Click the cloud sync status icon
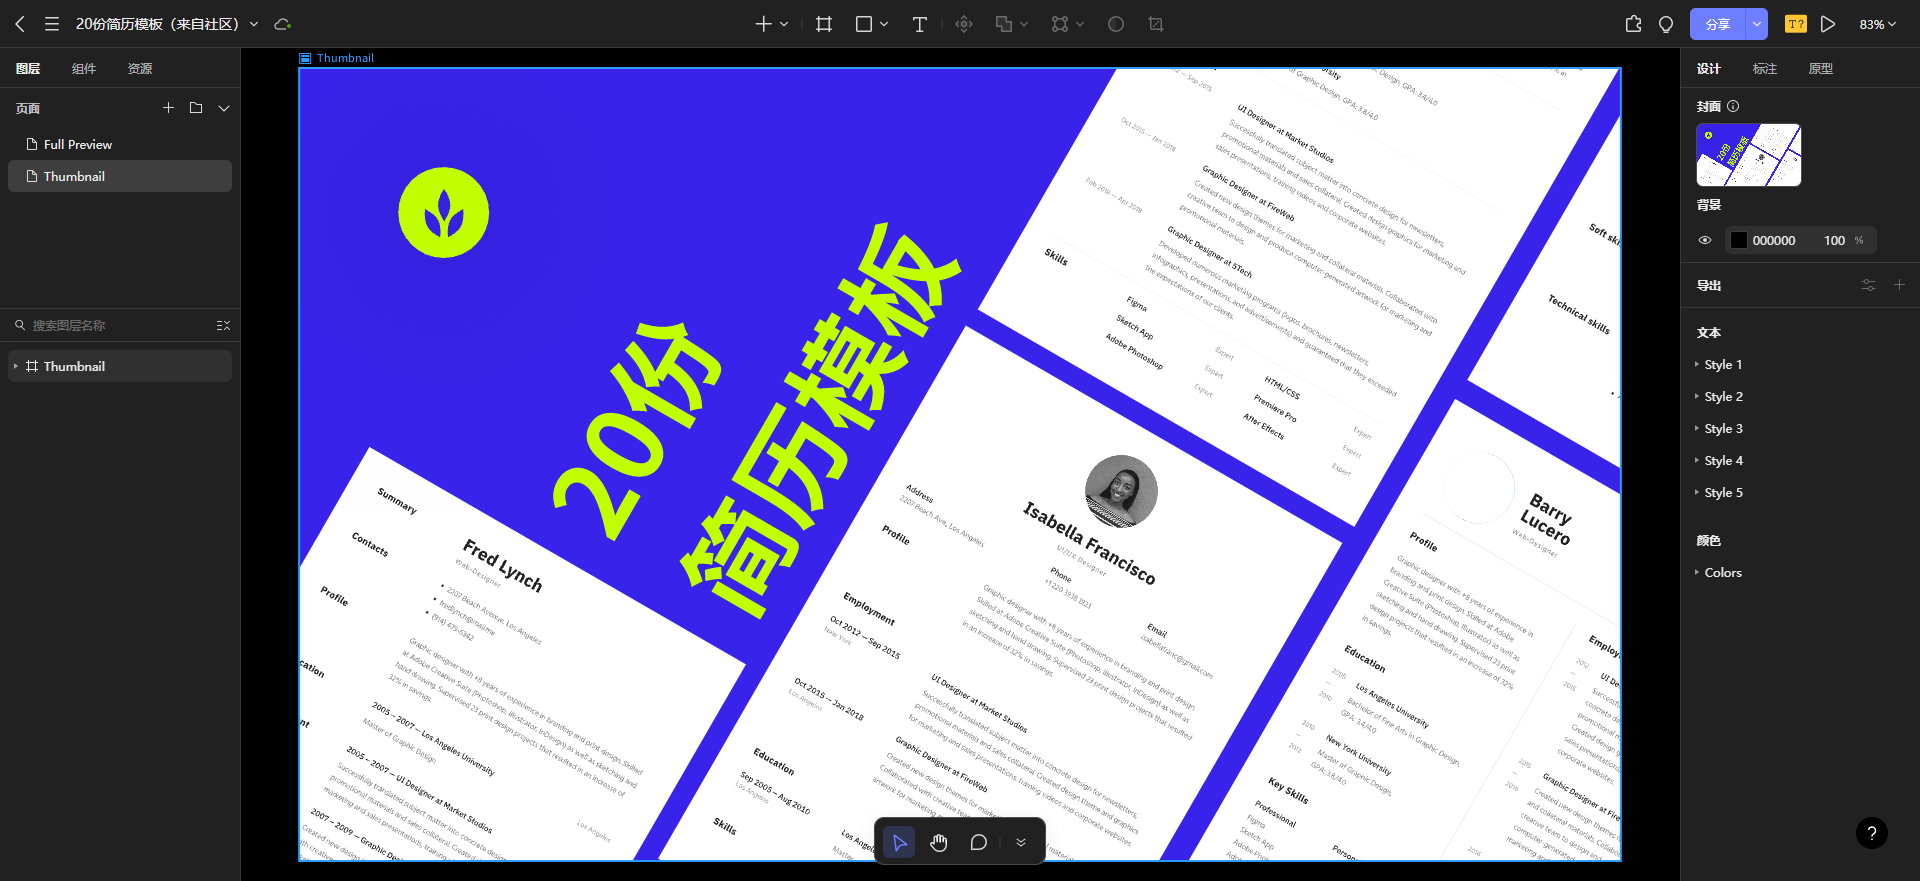This screenshot has width=1920, height=881. click(282, 24)
